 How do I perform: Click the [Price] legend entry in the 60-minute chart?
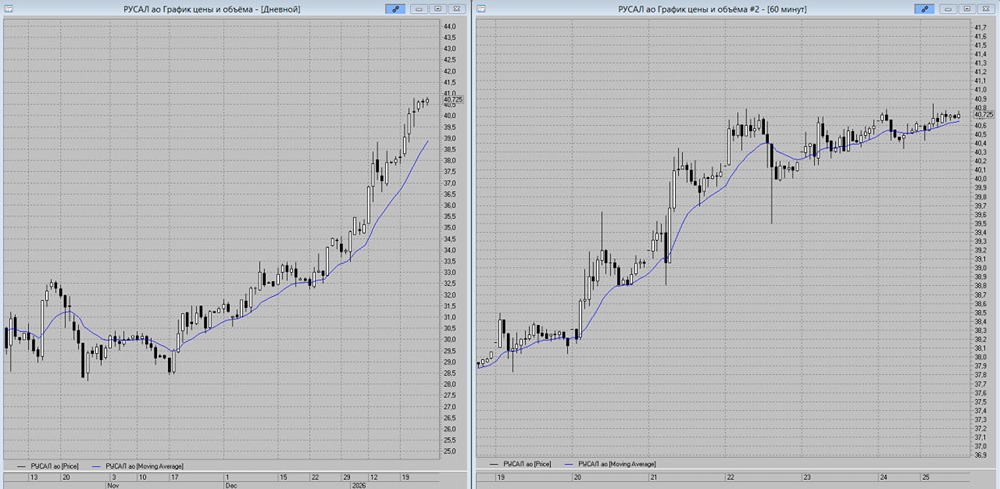pos(527,464)
